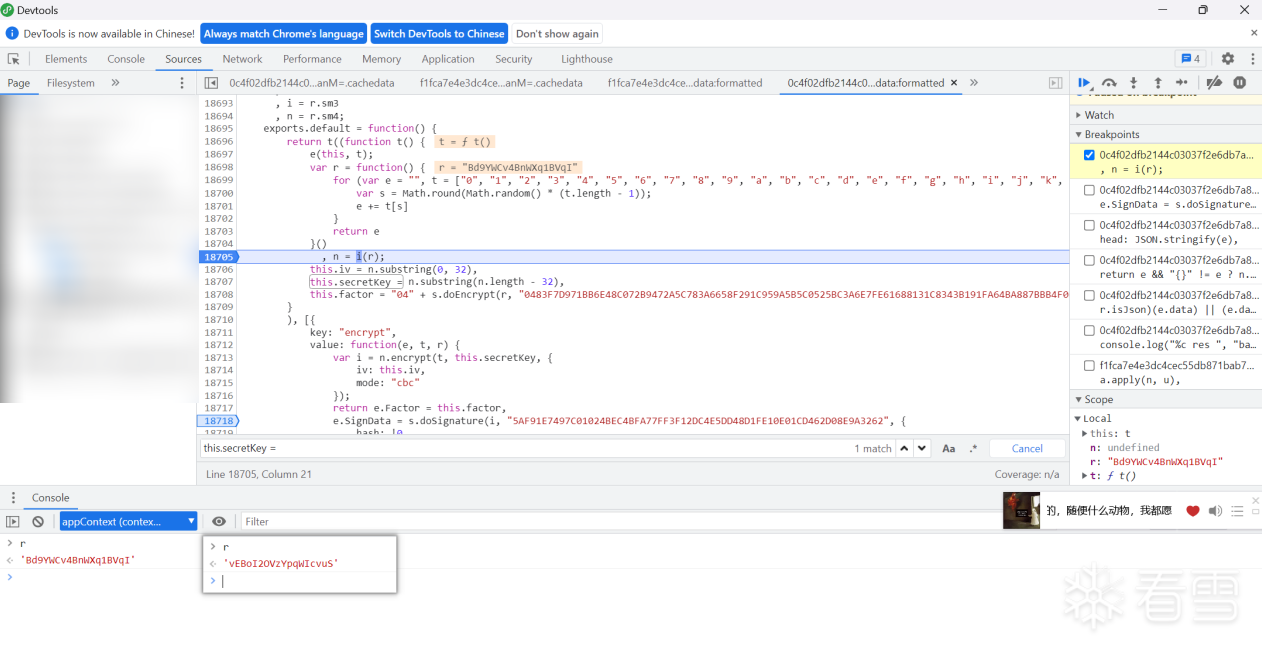The width and height of the screenshot is (1262, 655).
Task: Open the console drawer kebab menu
Action: 13,498
